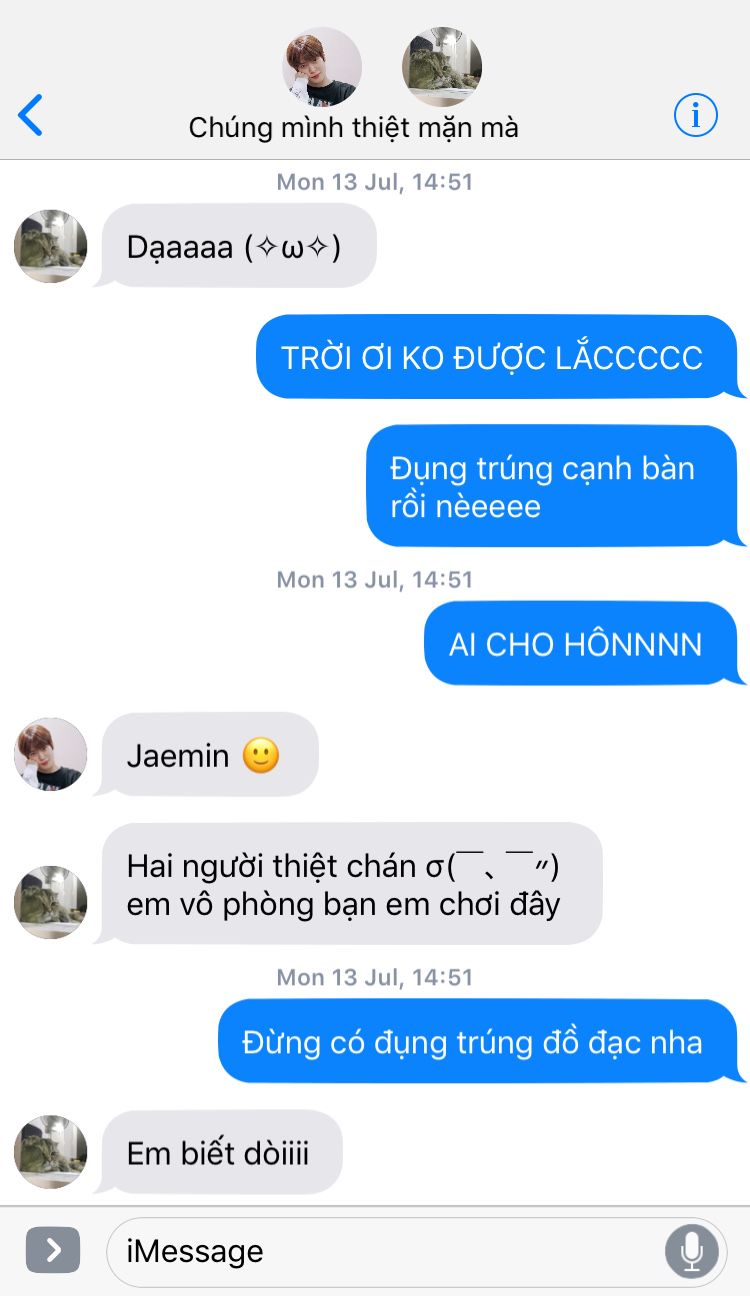Open conversation info via the i icon
Screen dimensions: 750x1297
tap(695, 116)
